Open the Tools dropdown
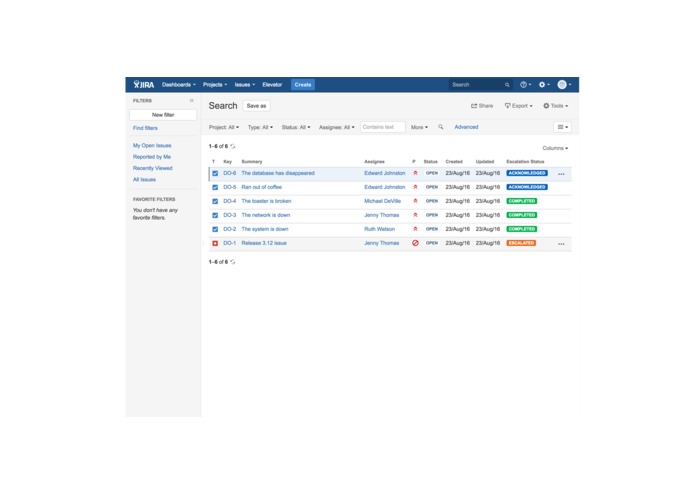 click(x=556, y=106)
